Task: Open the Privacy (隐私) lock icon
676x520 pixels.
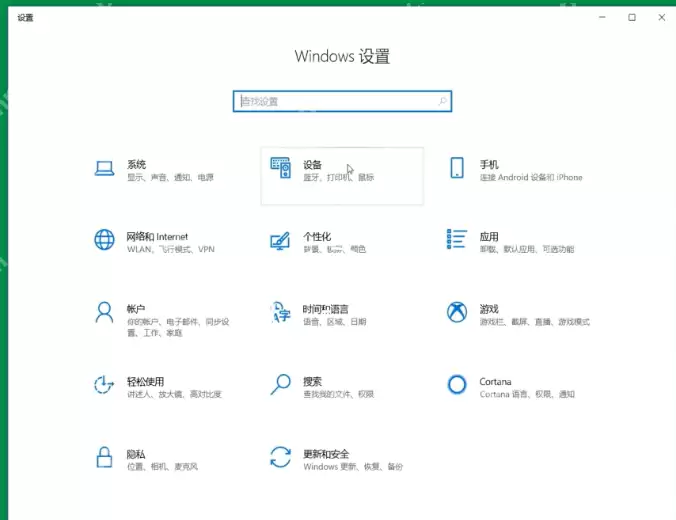Action: pyautogui.click(x=104, y=457)
